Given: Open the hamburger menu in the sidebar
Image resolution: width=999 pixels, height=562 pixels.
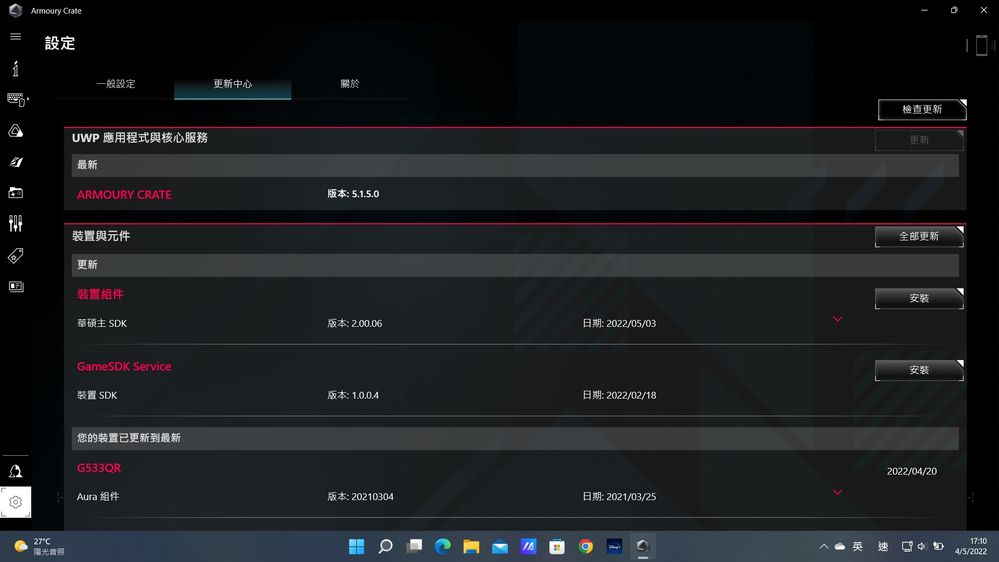Looking at the screenshot, I should [x=15, y=36].
